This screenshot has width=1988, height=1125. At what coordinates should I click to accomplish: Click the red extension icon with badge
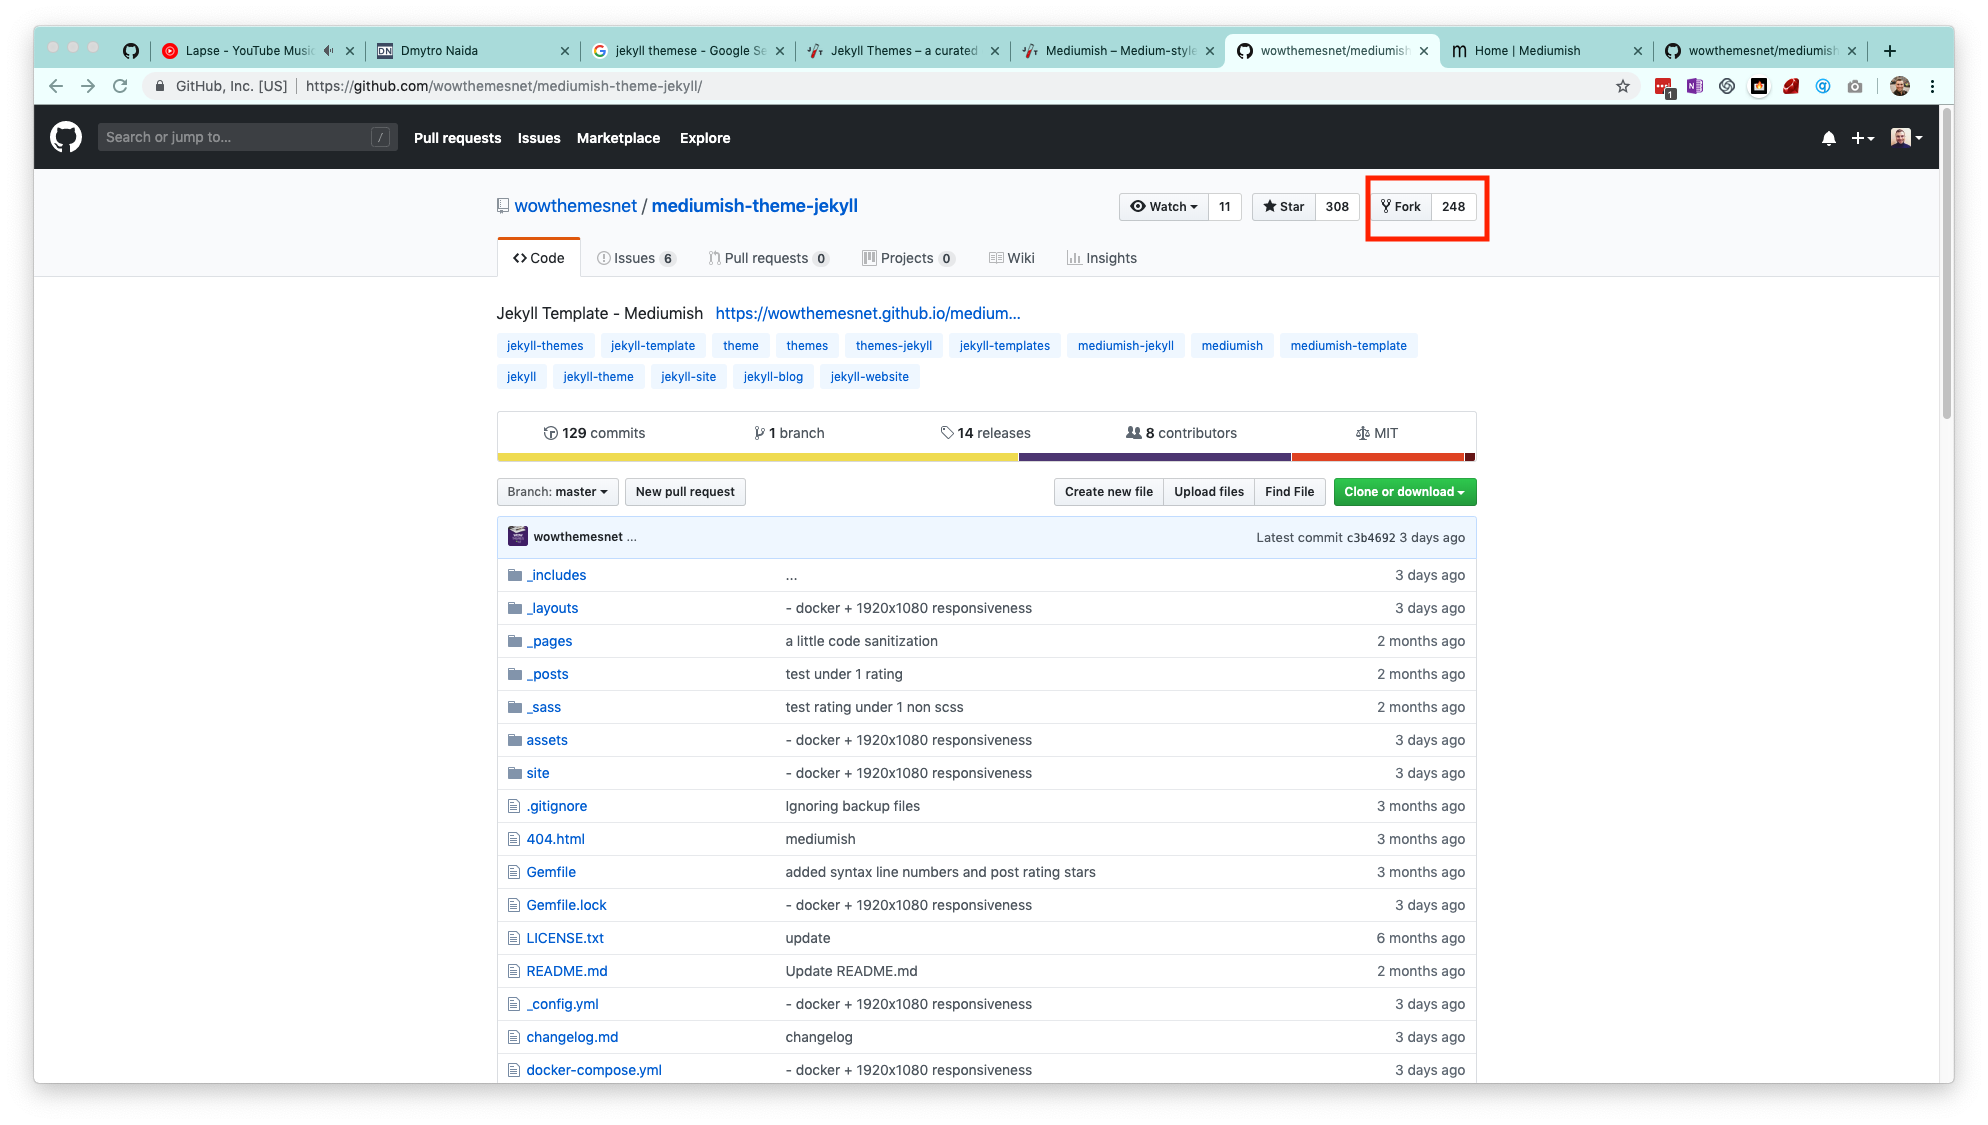[1664, 87]
